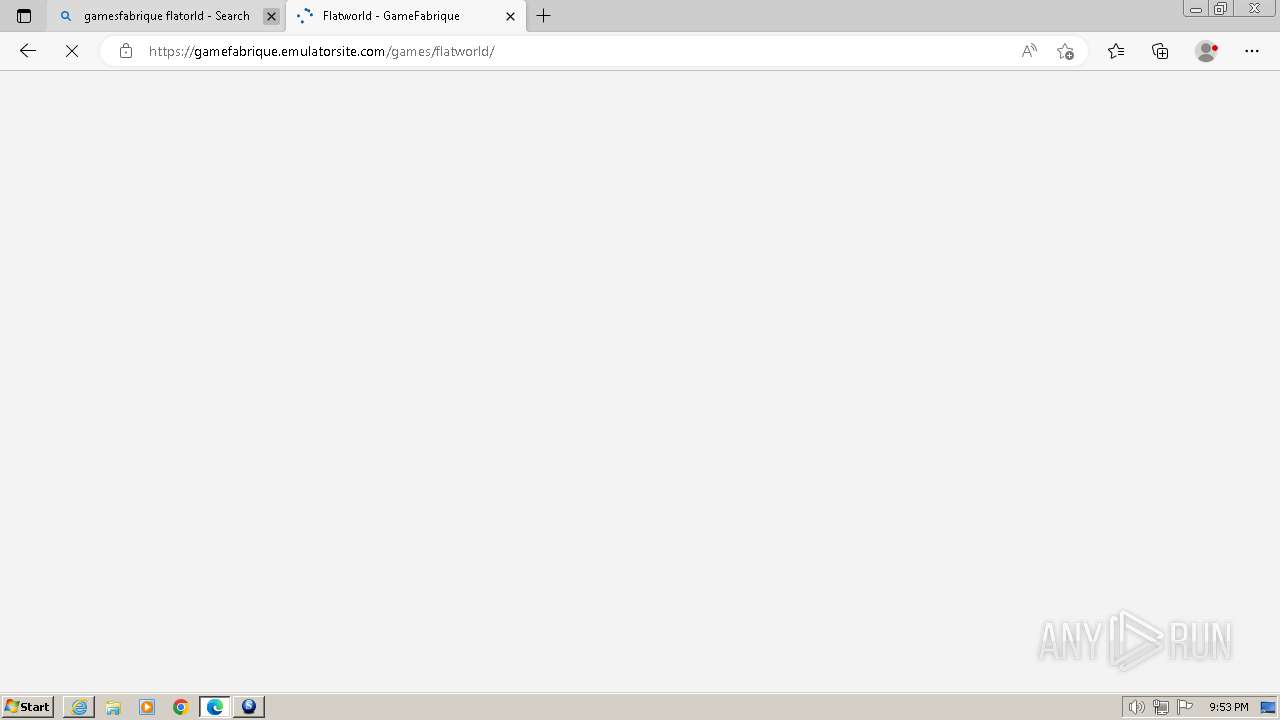Screen dimensions: 1280x720
Task: Close the Flatworld - GameFabrique tab
Action: coord(510,16)
